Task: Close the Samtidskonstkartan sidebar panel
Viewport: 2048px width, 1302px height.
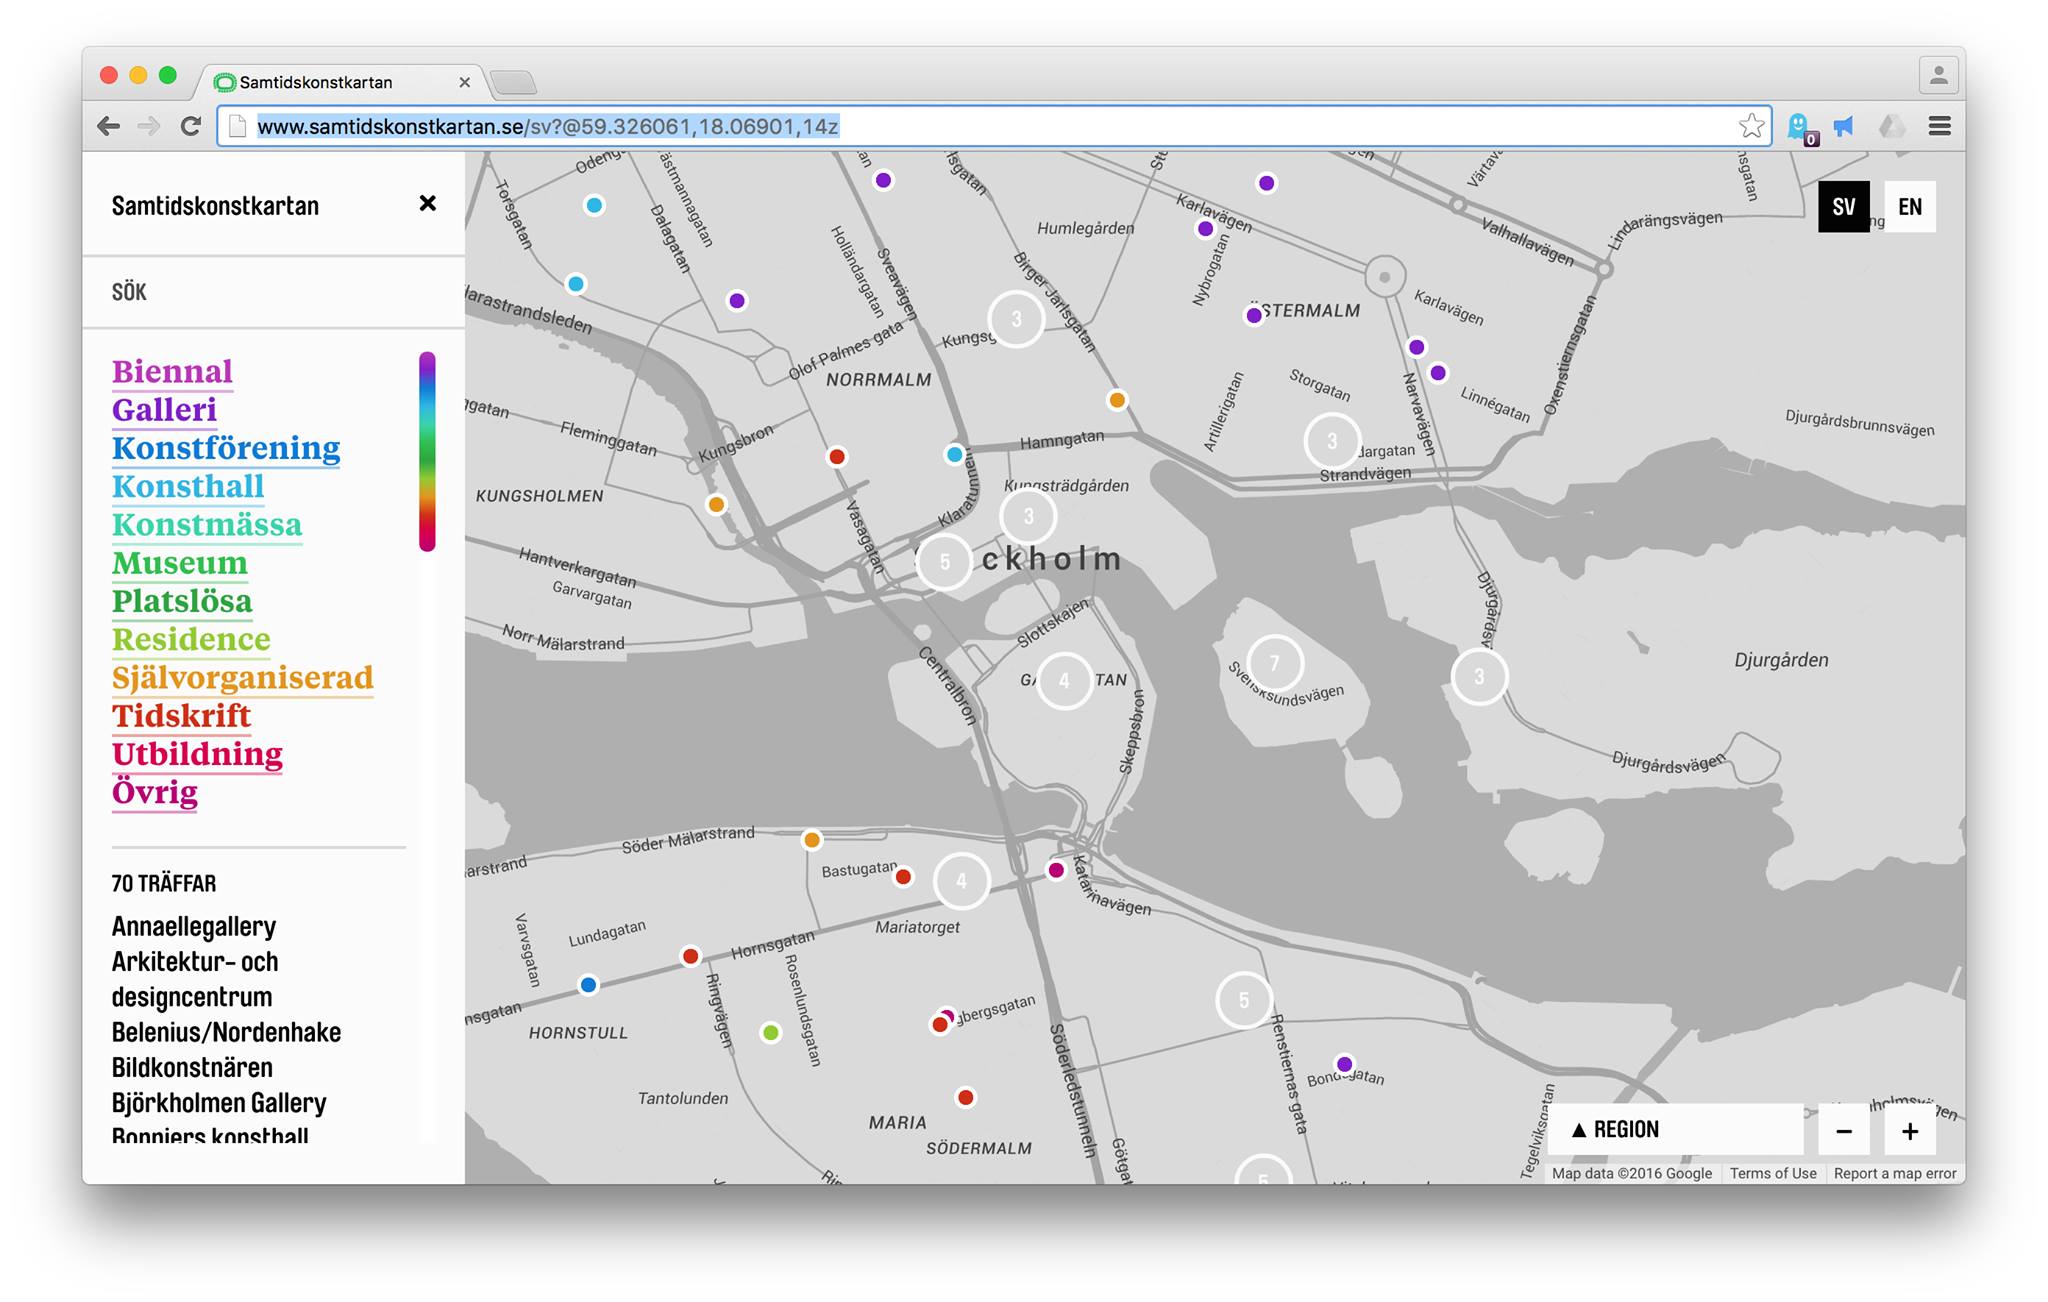Action: [427, 204]
